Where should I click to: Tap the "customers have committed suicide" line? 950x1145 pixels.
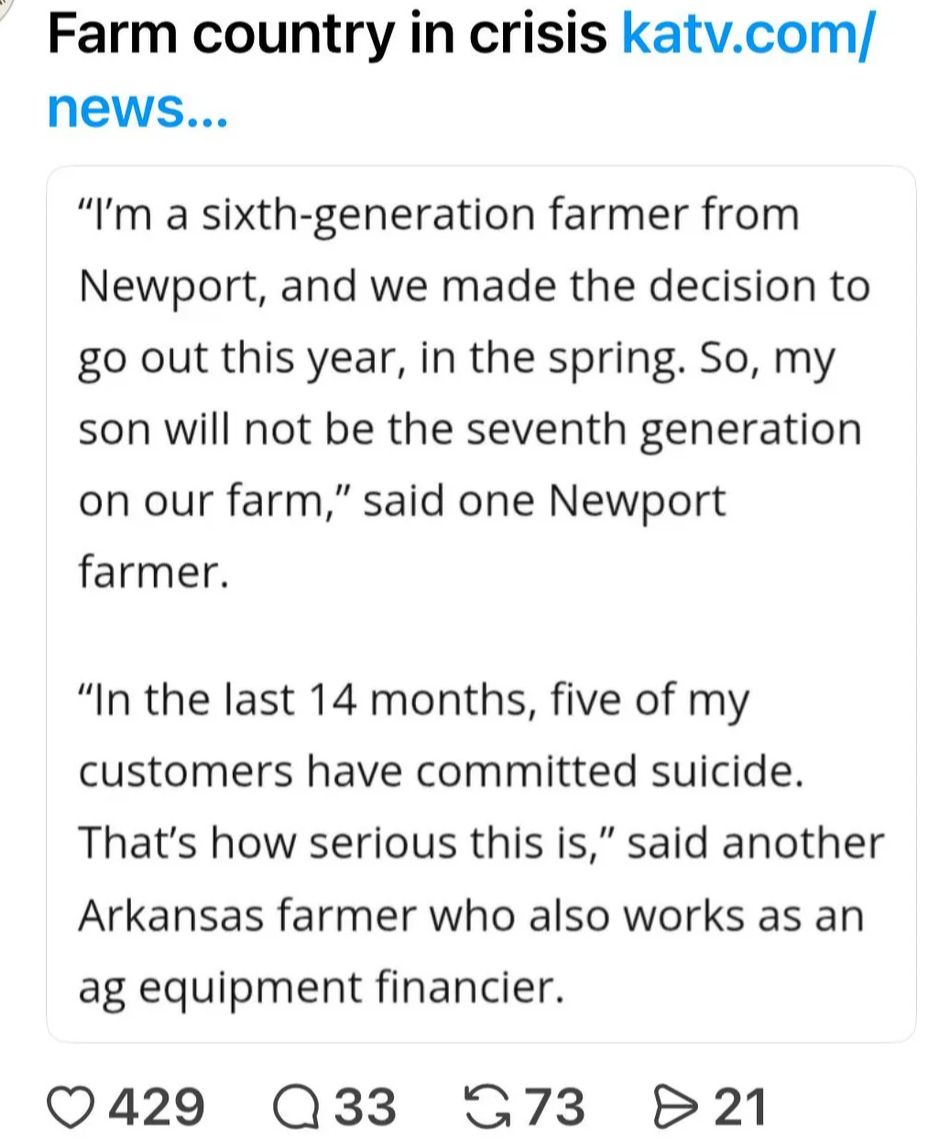pos(441,771)
